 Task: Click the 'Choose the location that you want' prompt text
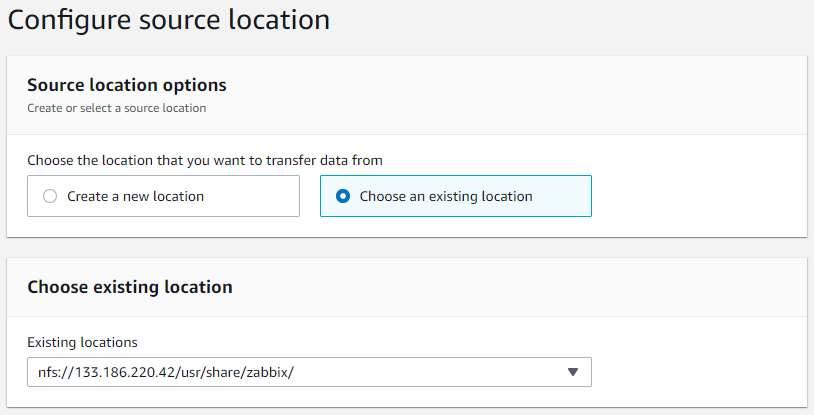click(205, 160)
